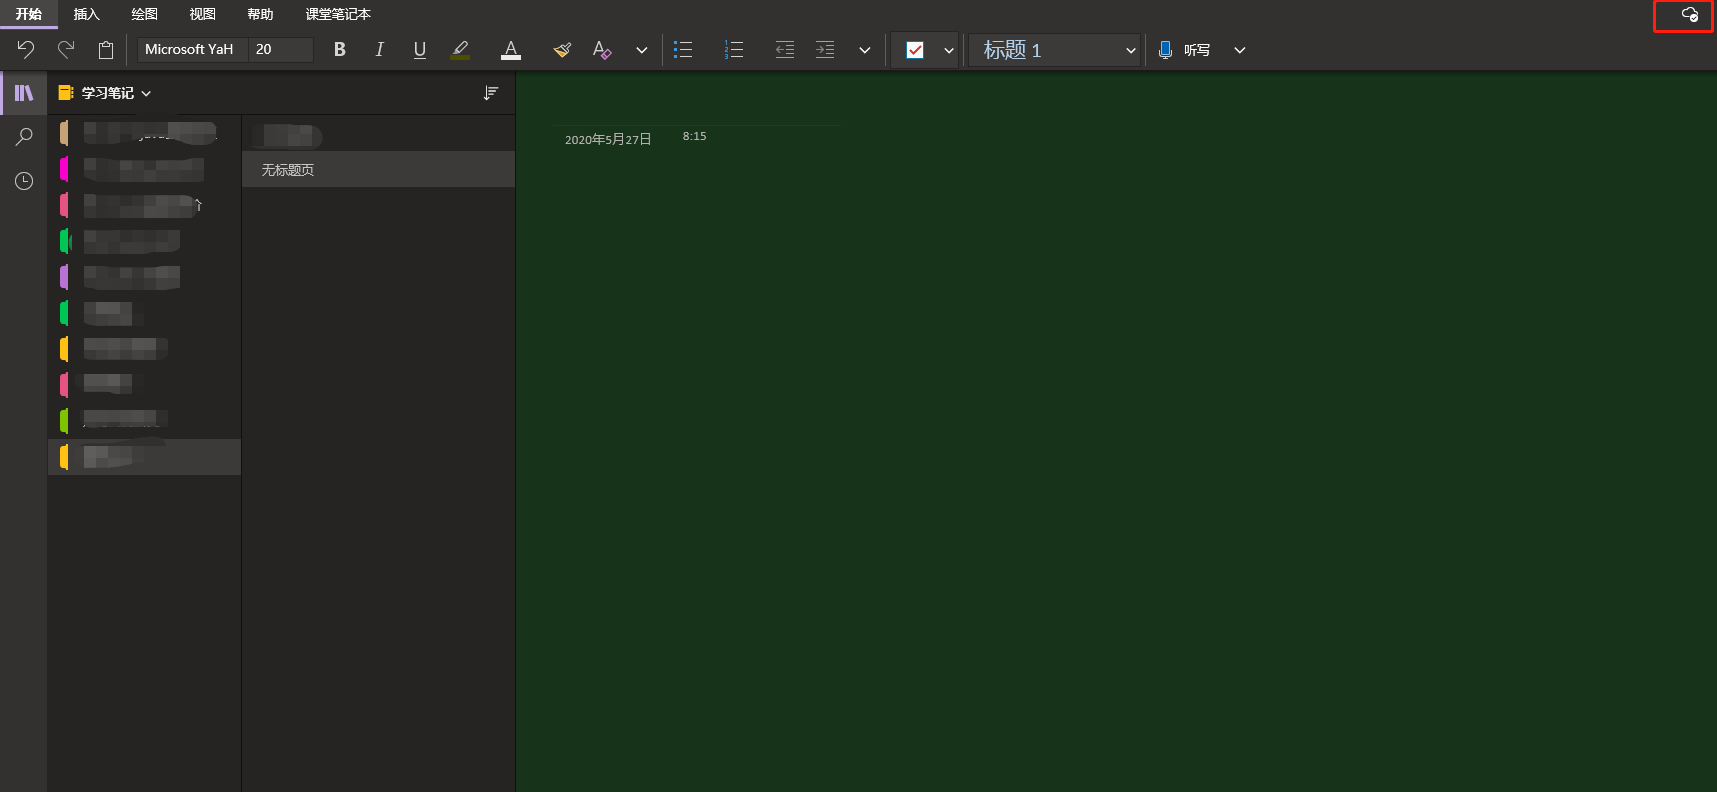Click the 听写 dictate label
The height and width of the screenshot is (792, 1717).
tap(1197, 50)
